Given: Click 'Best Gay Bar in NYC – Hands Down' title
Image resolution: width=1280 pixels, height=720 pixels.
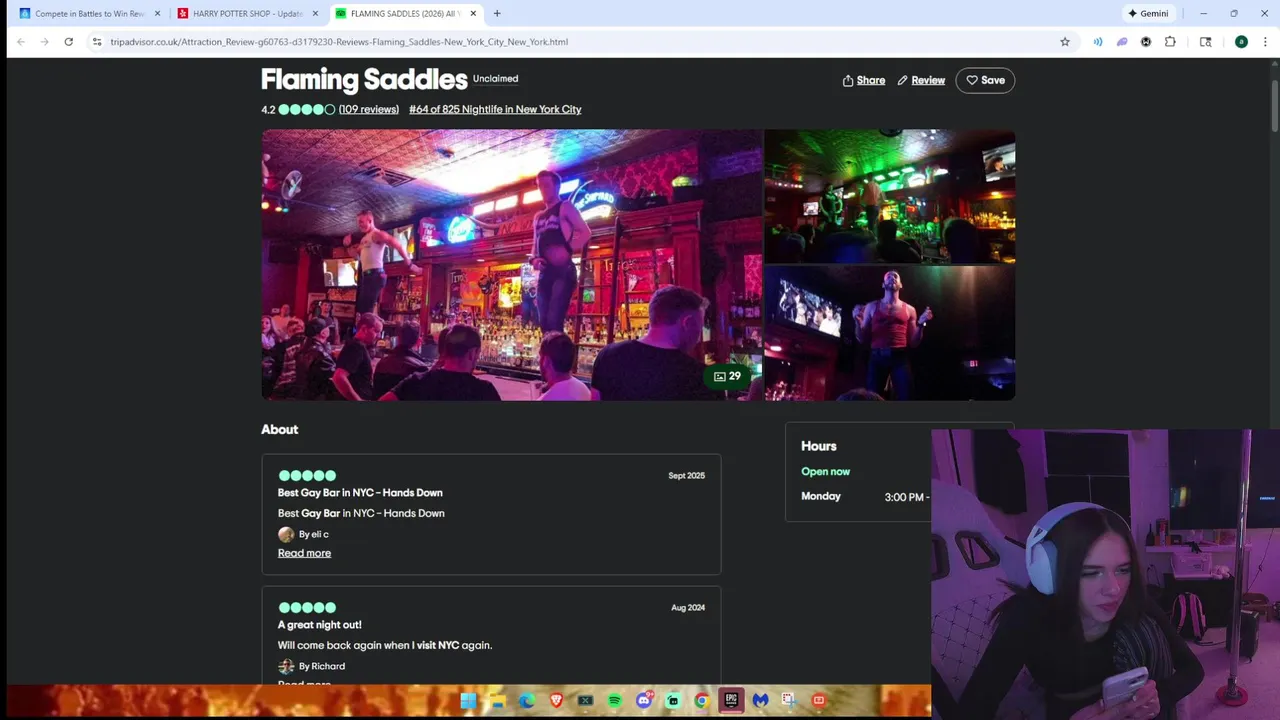Looking at the screenshot, I should (x=360, y=492).
